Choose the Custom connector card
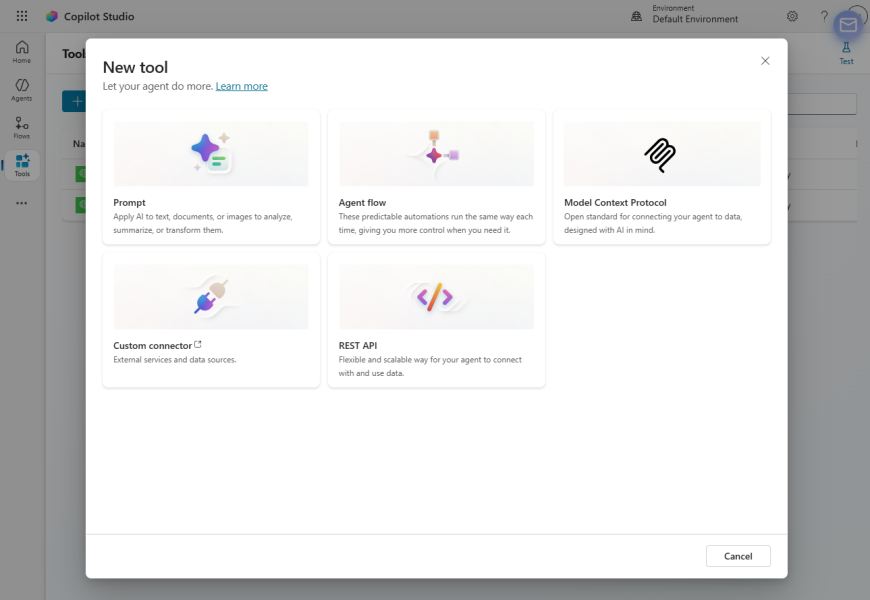The width and height of the screenshot is (870, 600). coord(211,319)
